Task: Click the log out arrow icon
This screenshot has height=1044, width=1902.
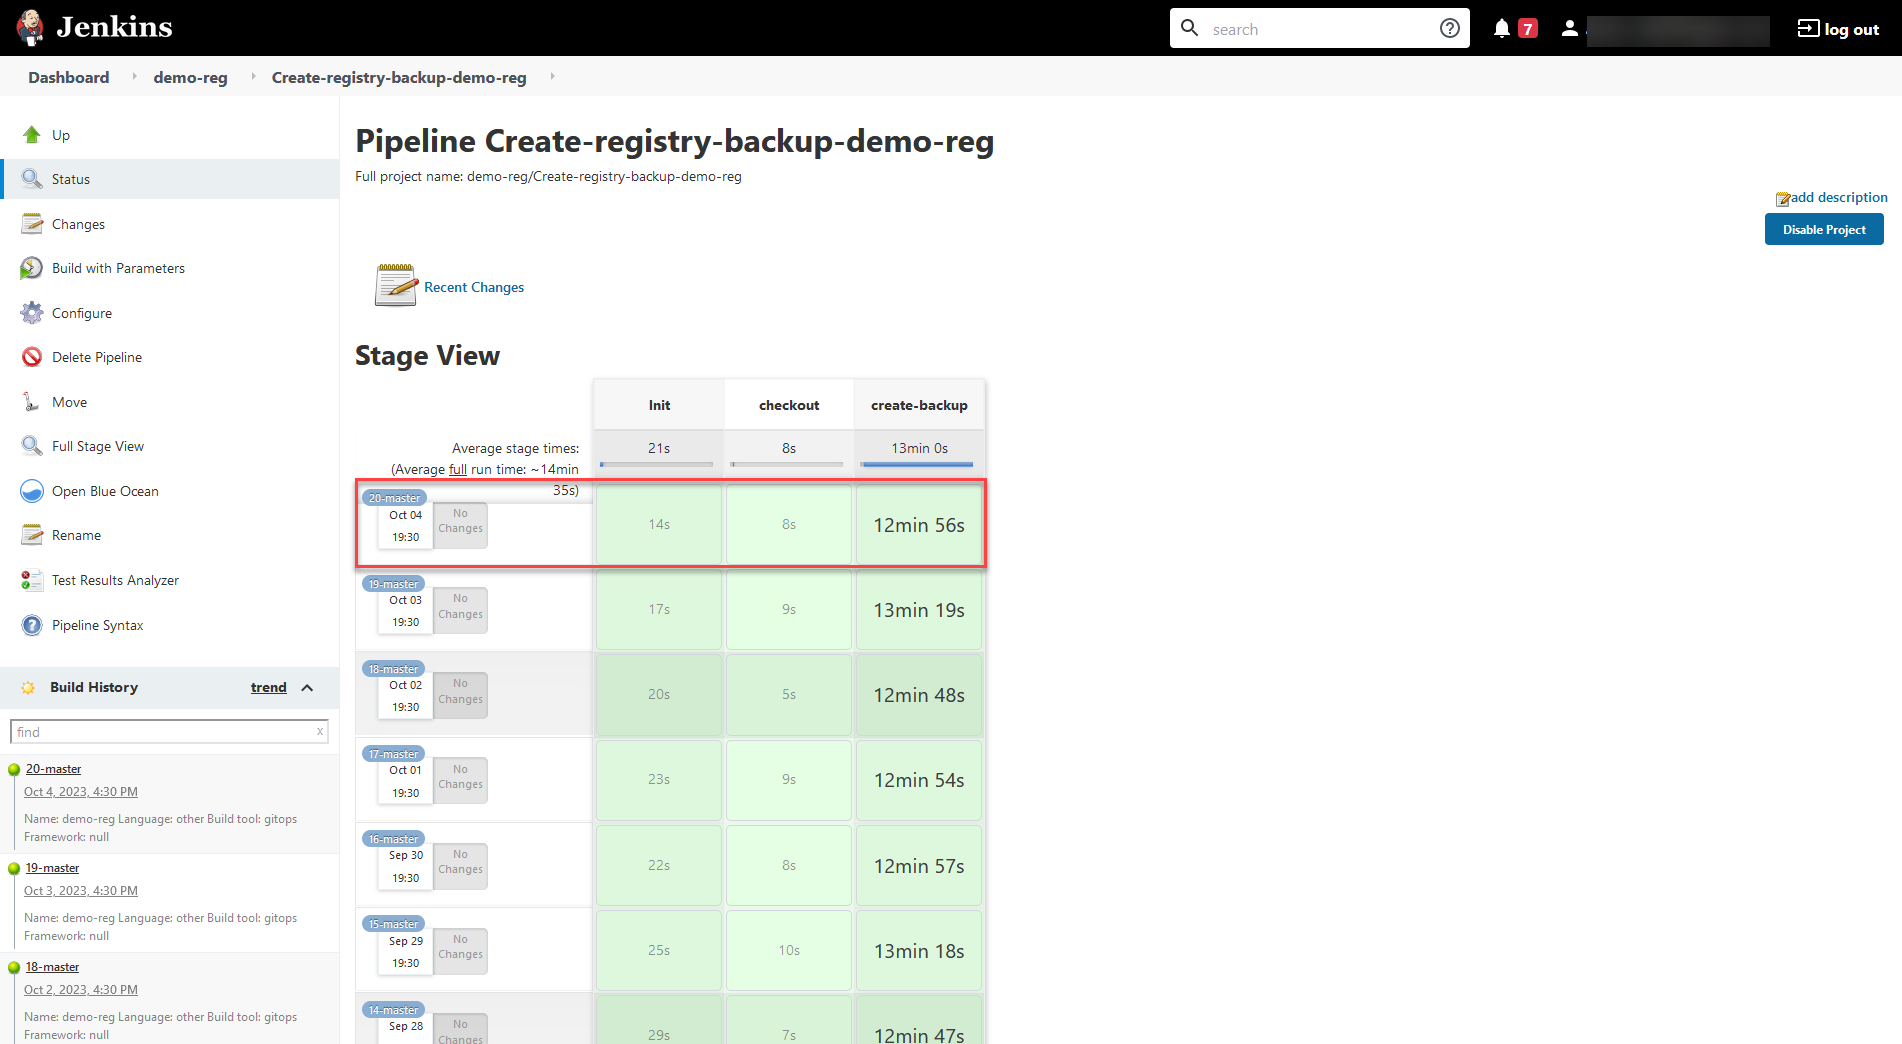Action: (1808, 28)
